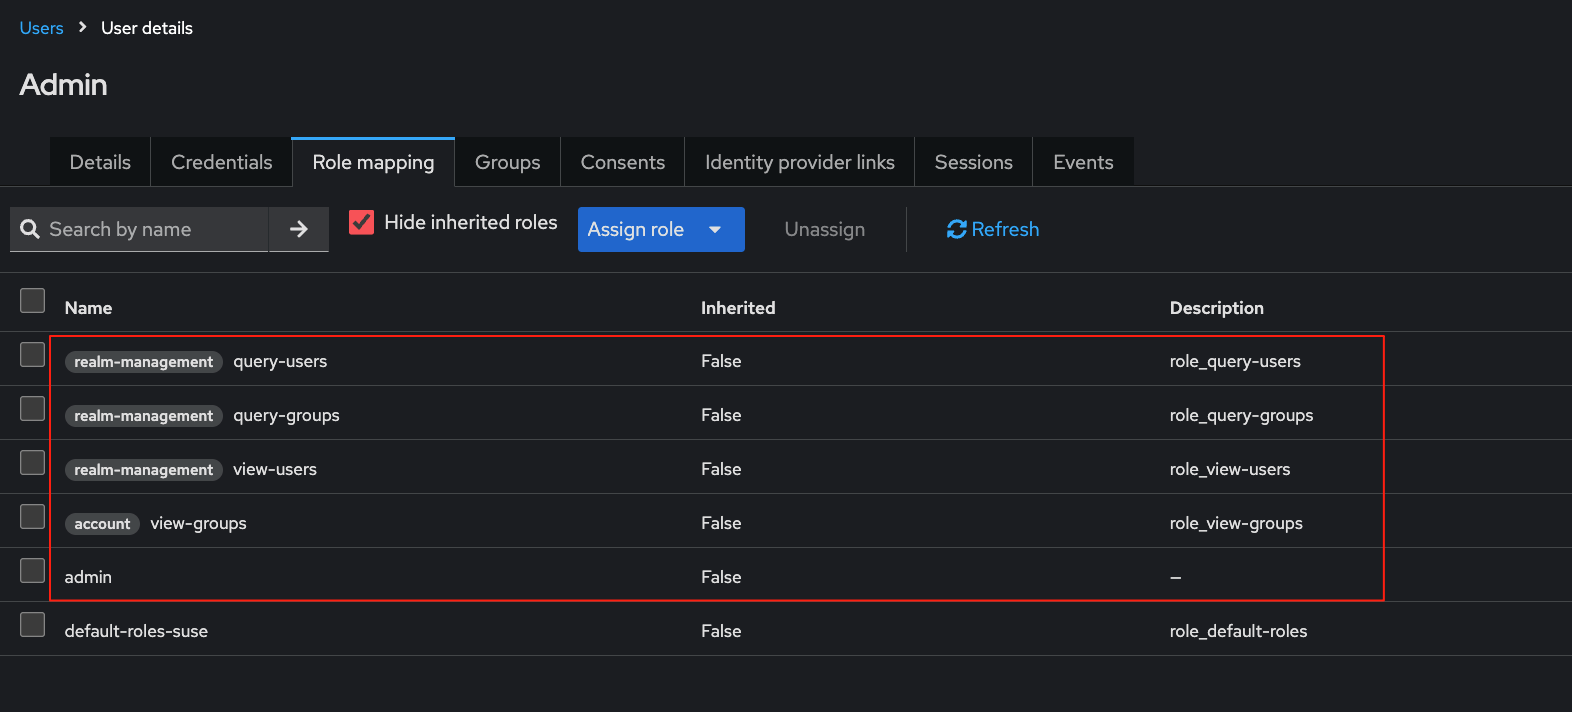This screenshot has height=712, width=1572.
Task: Uncheck Hide inherited roles checkbox
Action: [x=361, y=222]
